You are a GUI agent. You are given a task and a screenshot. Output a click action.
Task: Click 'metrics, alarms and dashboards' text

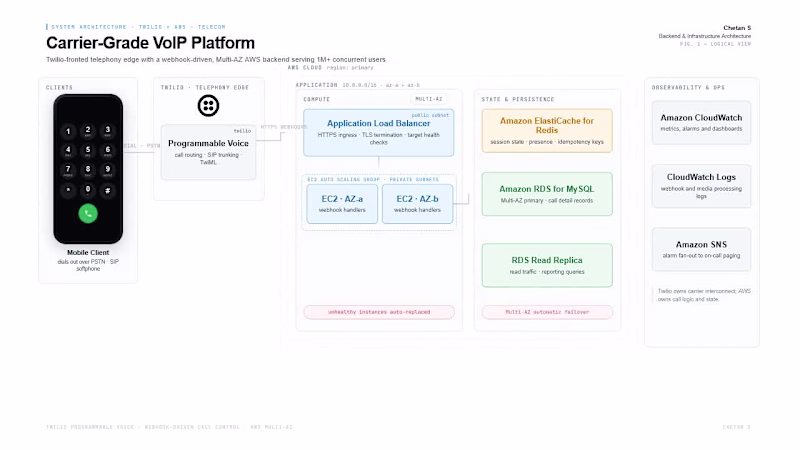[x=701, y=129]
